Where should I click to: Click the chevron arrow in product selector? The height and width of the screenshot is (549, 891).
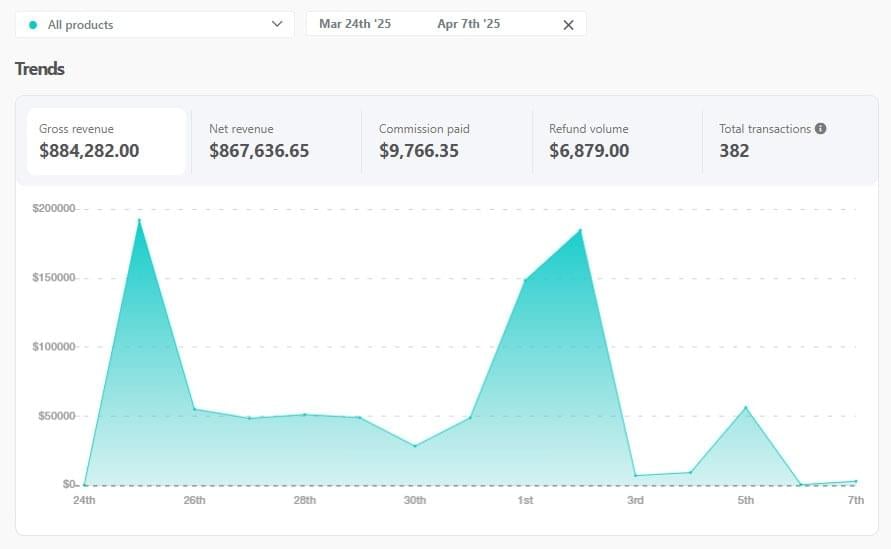[x=277, y=25]
